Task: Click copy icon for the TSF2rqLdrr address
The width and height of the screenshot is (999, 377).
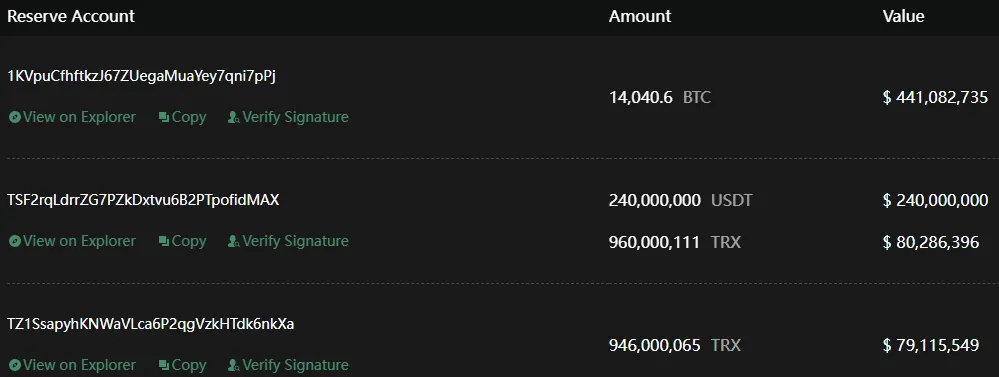Action: click(x=164, y=241)
